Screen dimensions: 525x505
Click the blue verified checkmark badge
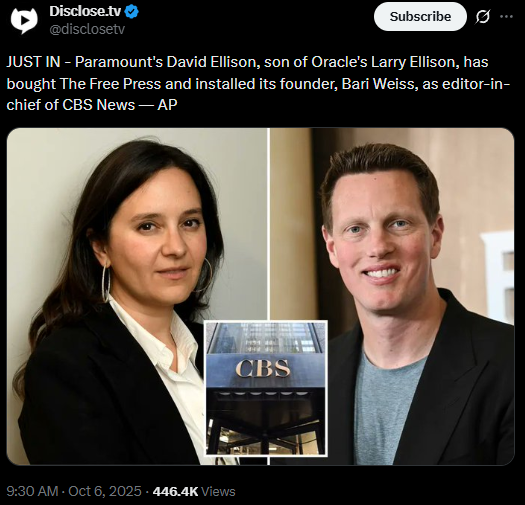132,11
